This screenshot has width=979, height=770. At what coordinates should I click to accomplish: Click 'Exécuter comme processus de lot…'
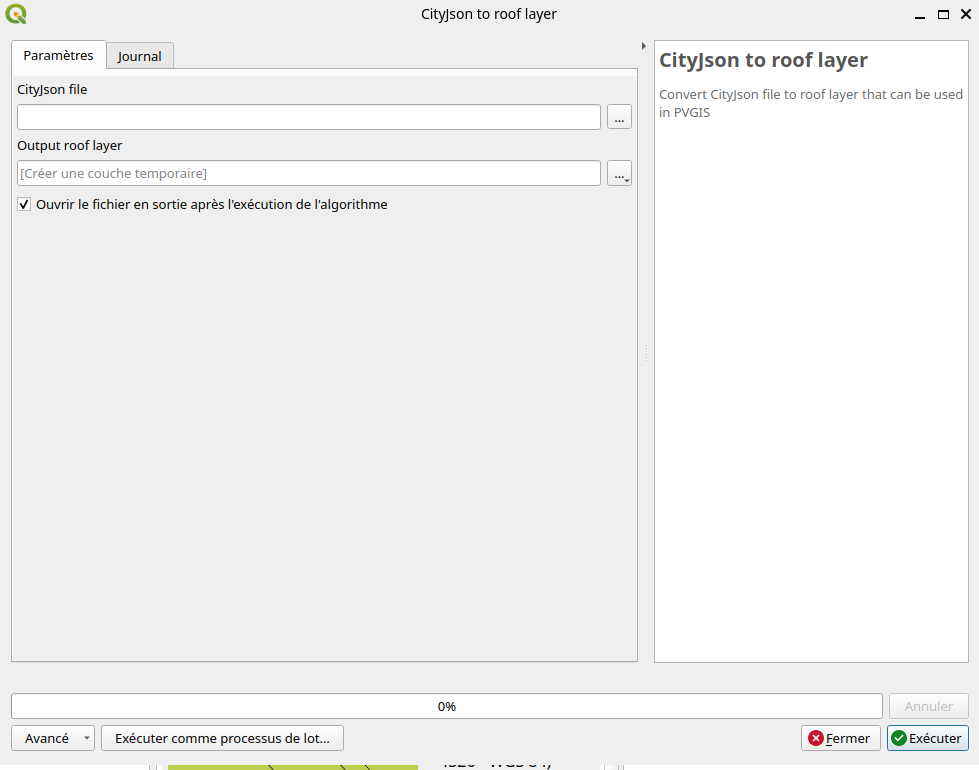click(222, 738)
